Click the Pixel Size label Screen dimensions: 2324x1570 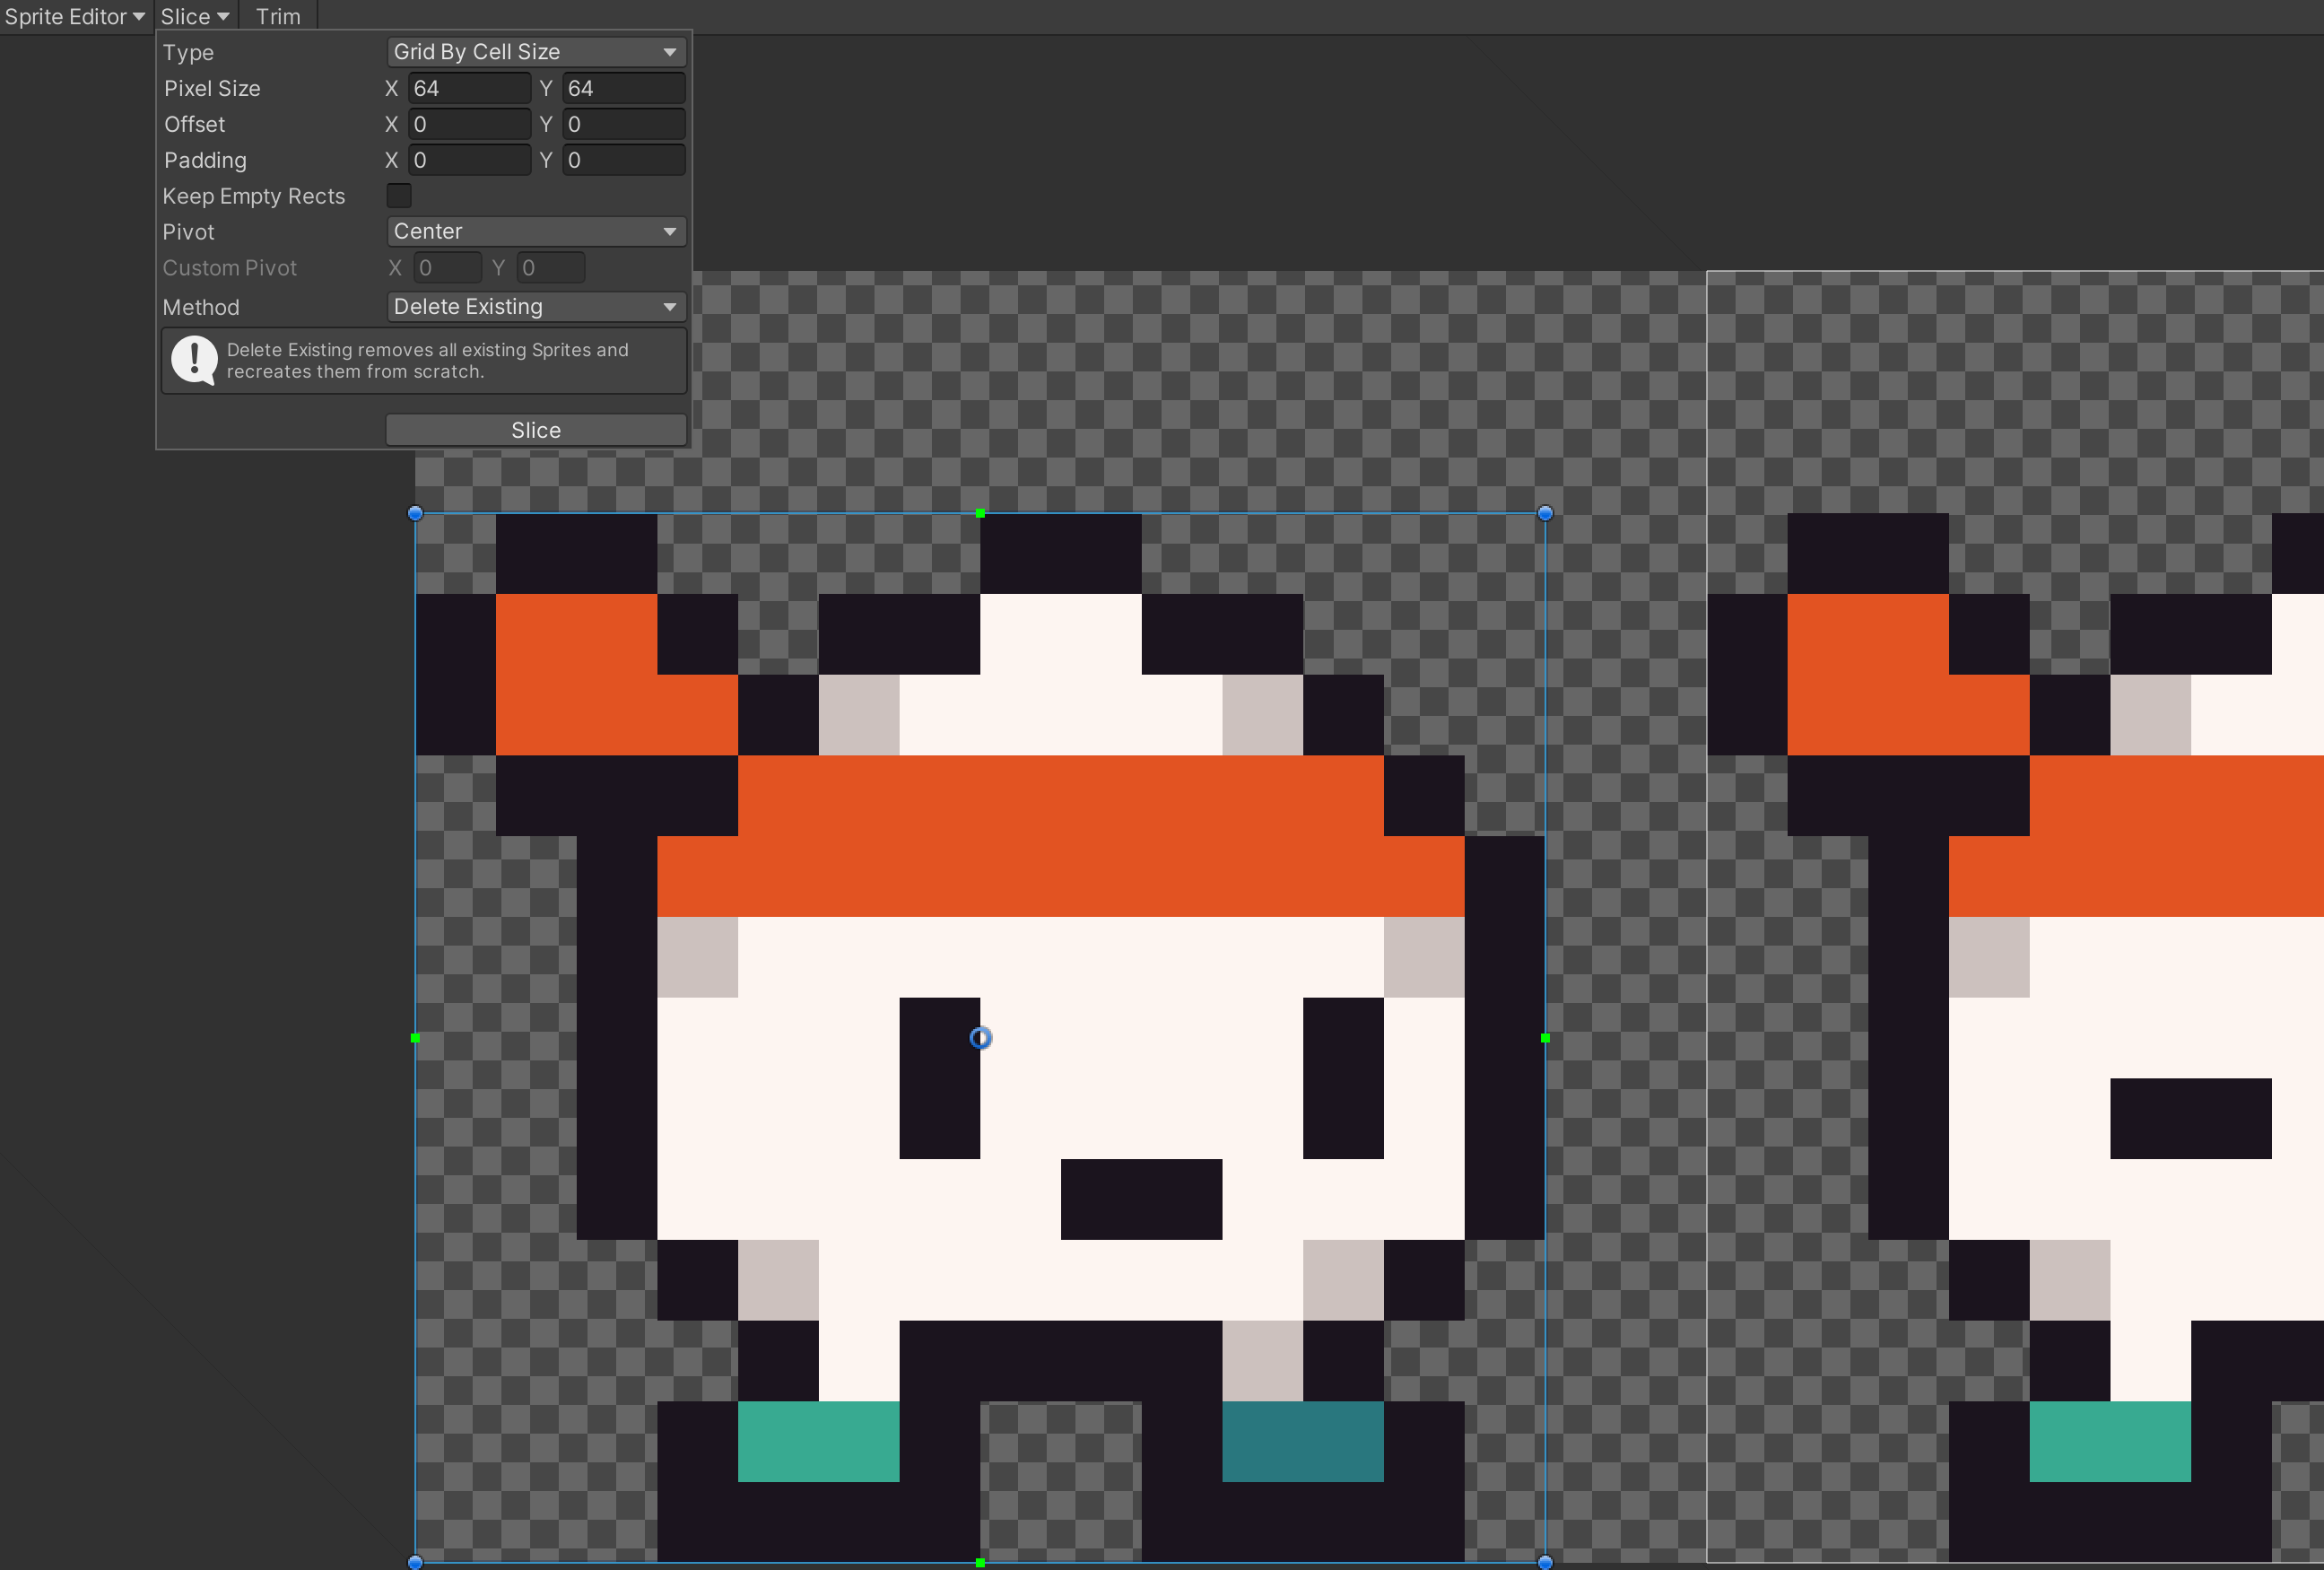[212, 88]
